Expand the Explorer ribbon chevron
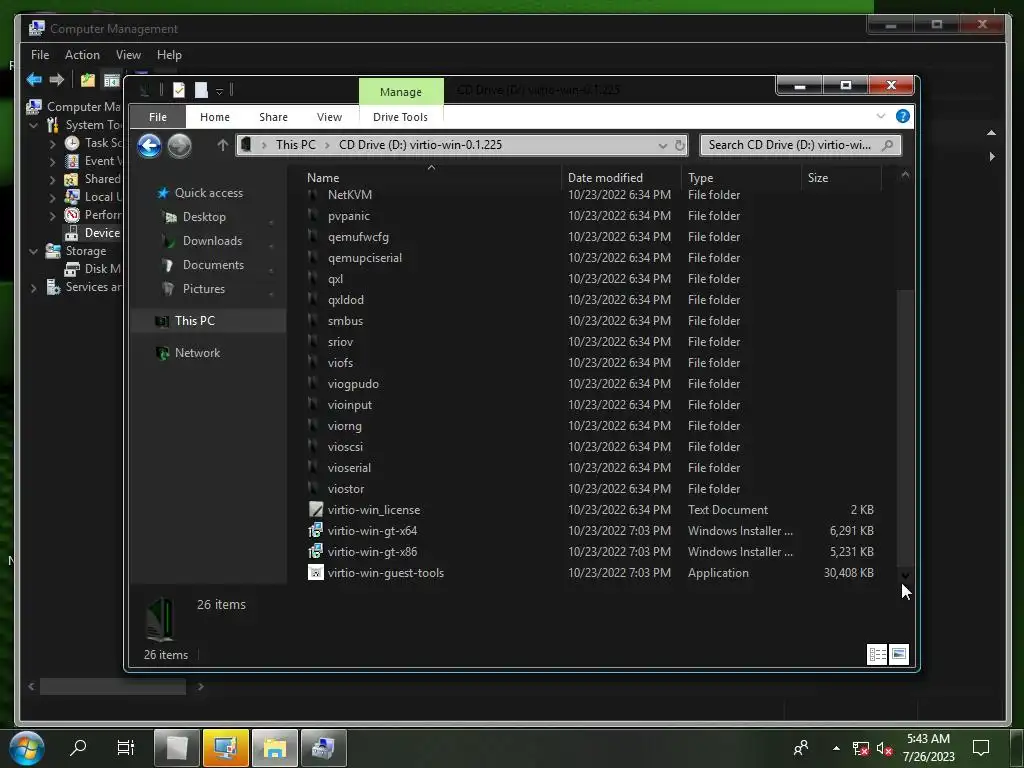 pyautogui.click(x=880, y=116)
